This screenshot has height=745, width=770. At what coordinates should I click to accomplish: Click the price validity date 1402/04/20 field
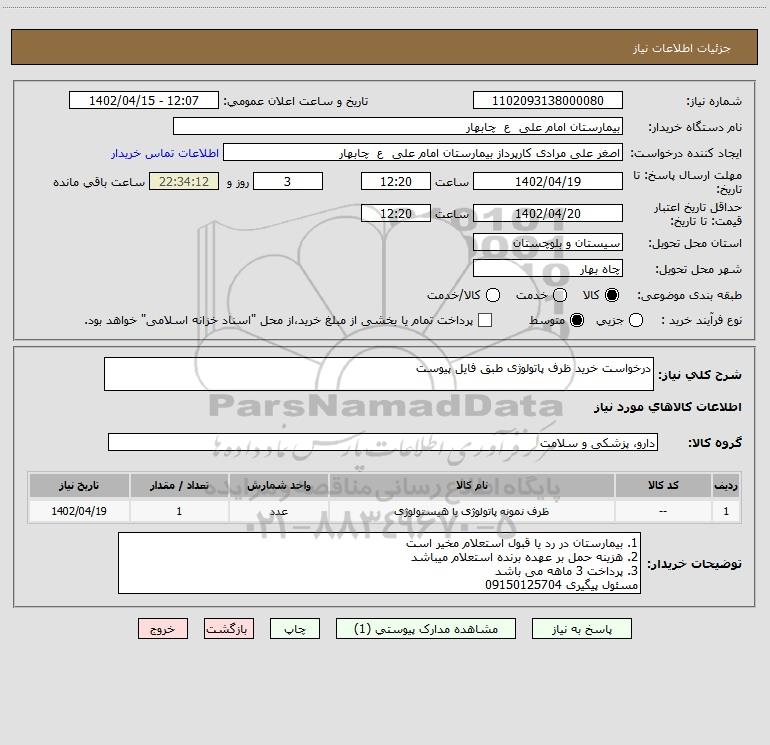(548, 213)
